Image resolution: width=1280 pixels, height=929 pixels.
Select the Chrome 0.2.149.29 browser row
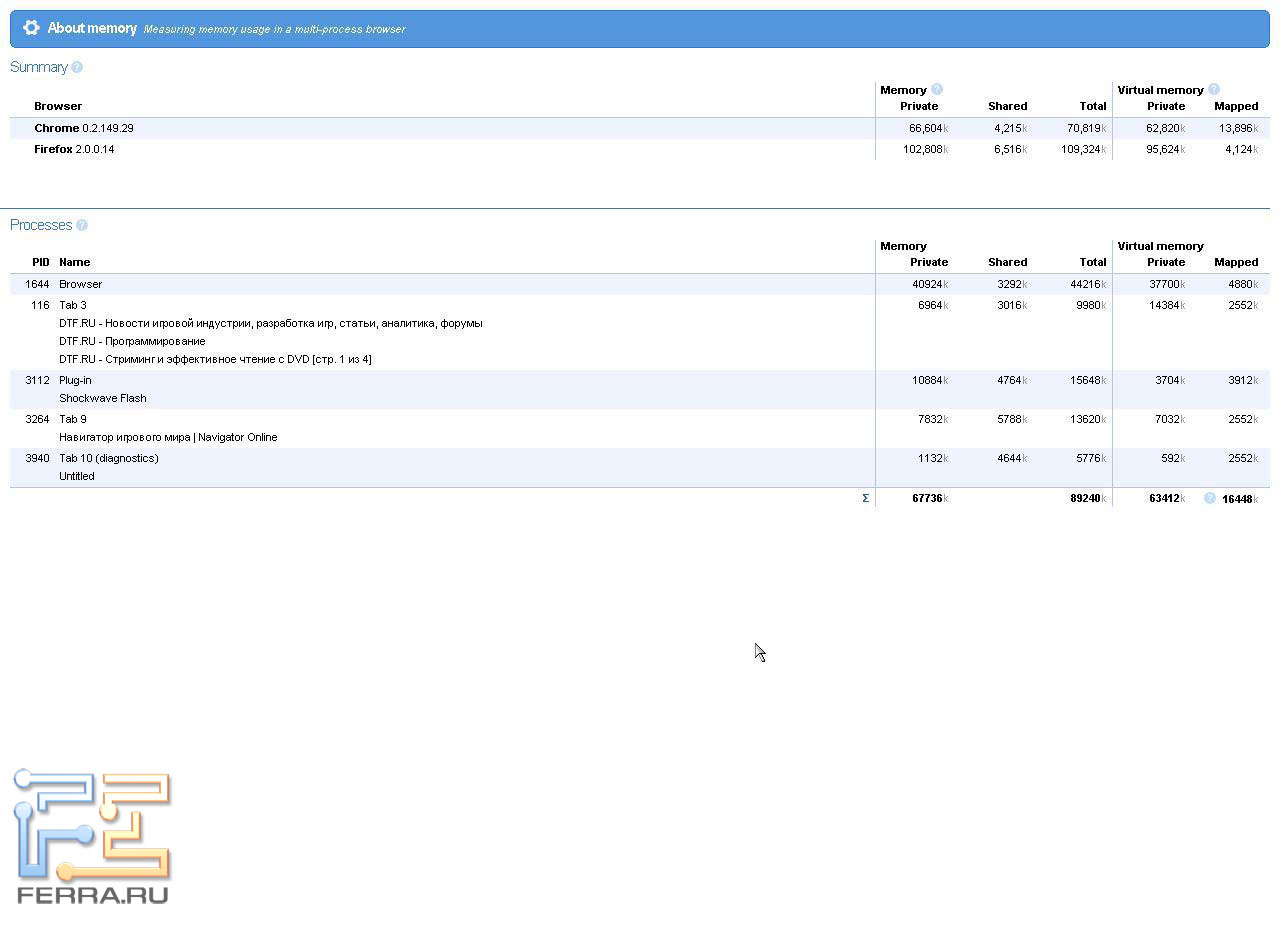(x=84, y=128)
